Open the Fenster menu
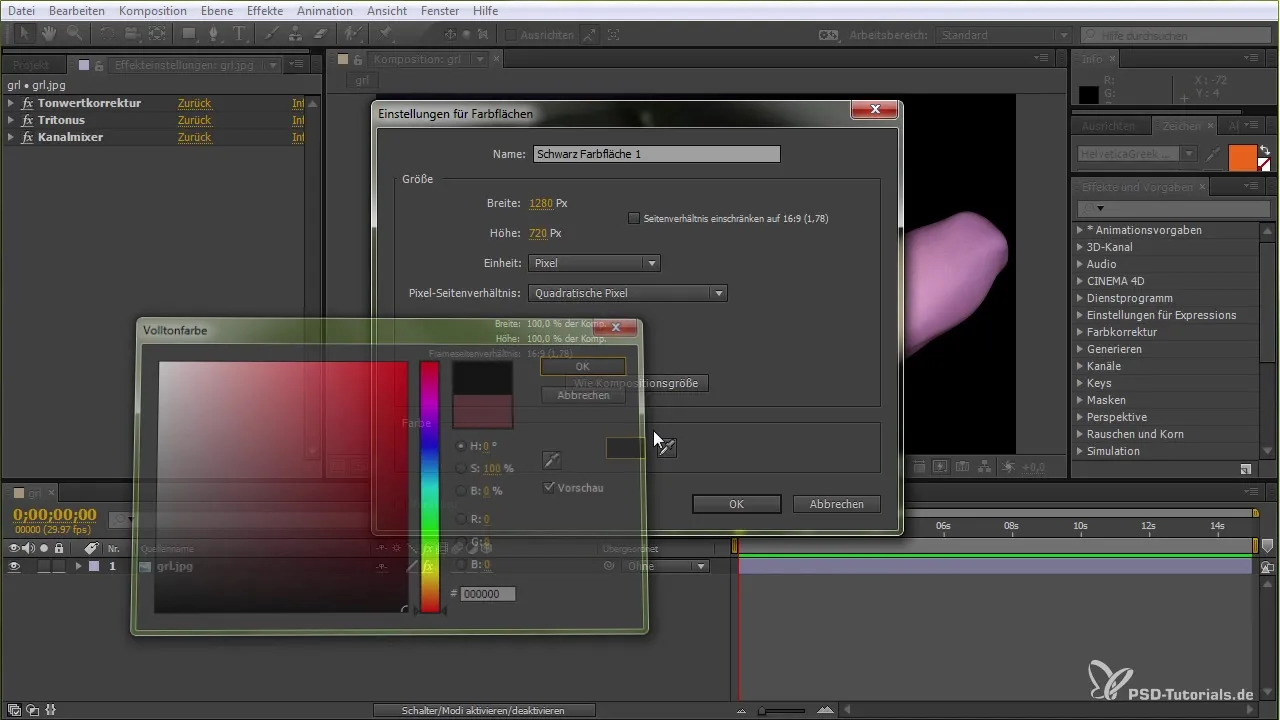This screenshot has height=720, width=1280. click(440, 10)
